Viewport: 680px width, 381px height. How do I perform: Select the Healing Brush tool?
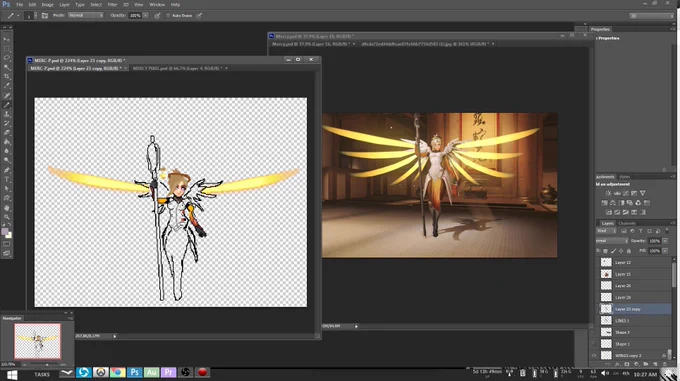(x=7, y=95)
